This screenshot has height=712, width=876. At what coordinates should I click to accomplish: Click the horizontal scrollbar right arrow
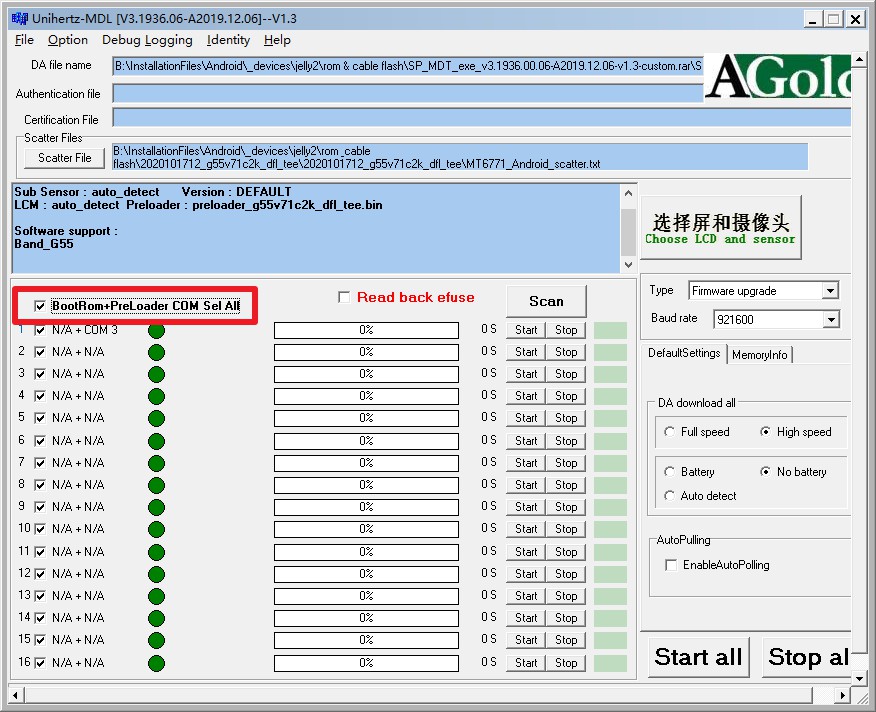click(842, 696)
